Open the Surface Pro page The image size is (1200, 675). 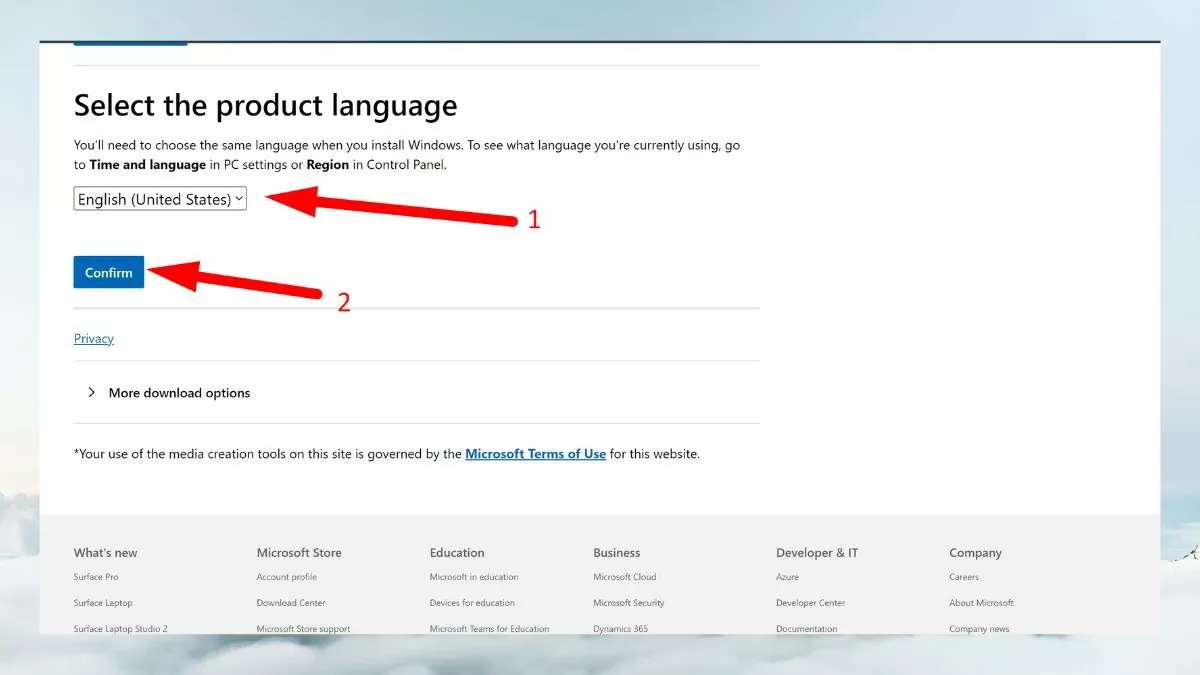tap(96, 576)
